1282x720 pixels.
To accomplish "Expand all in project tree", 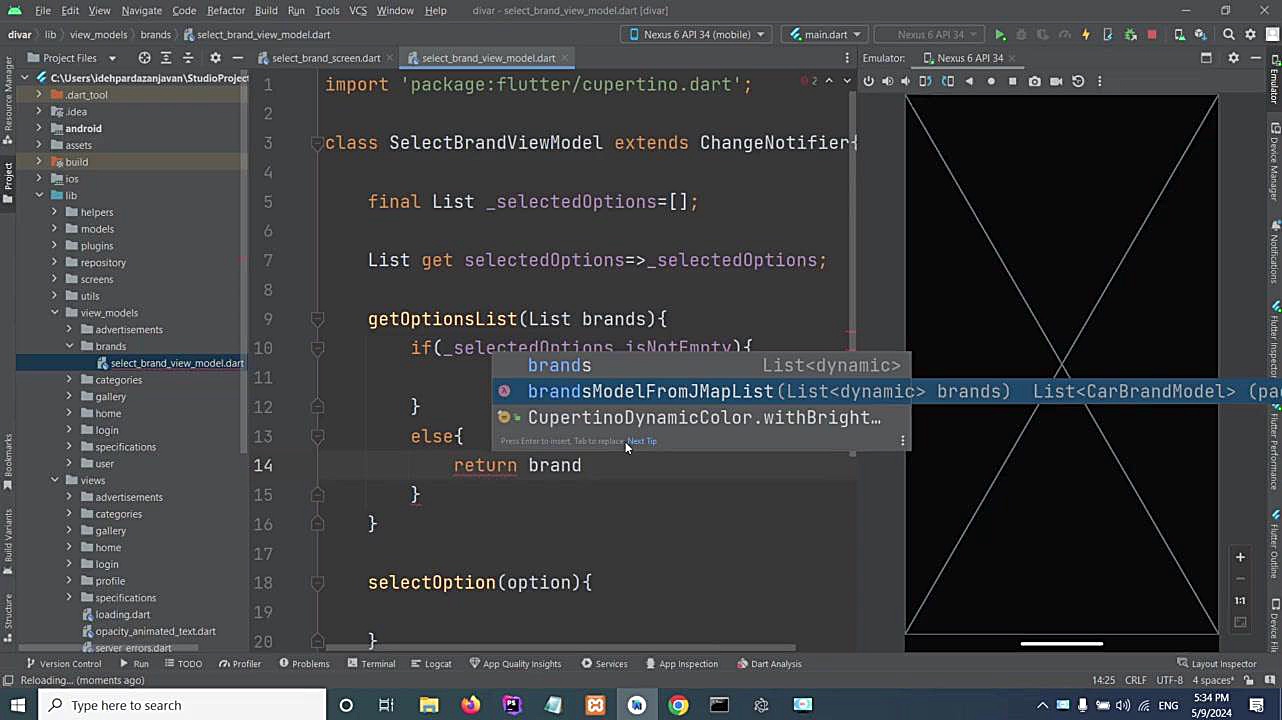I will point(166,58).
